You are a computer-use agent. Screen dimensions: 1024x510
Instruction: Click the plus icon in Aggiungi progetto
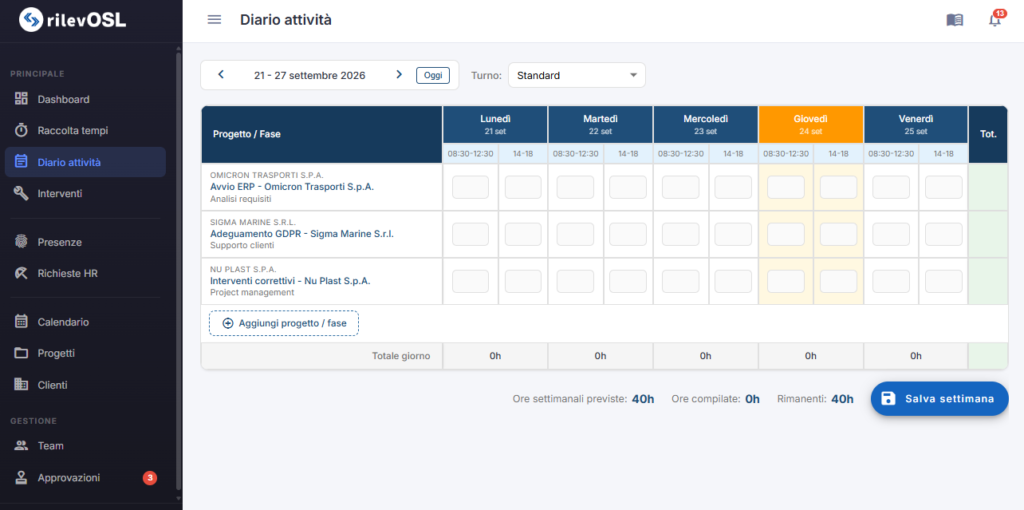228,323
